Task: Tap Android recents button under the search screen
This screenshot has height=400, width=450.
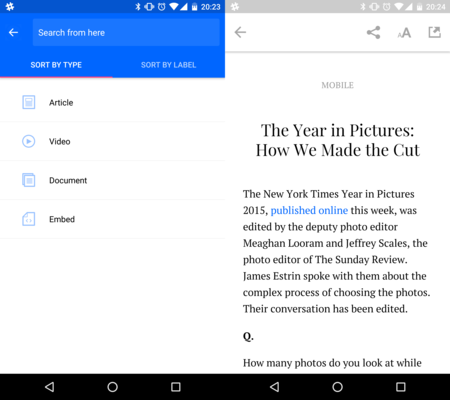Action: 176,387
